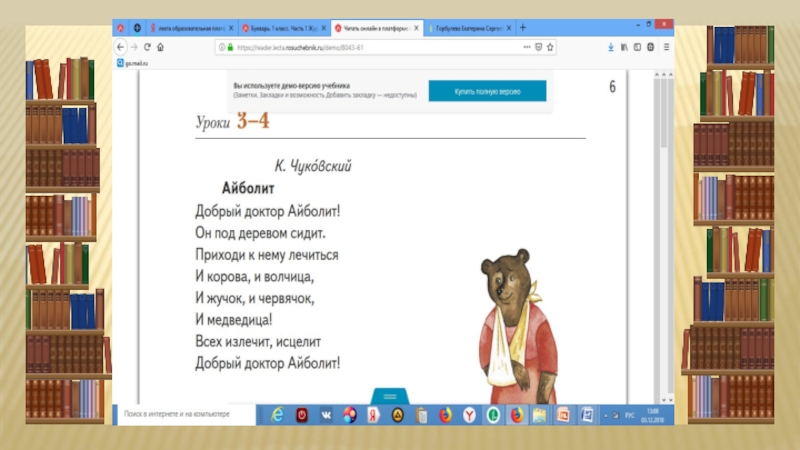Save page to Pocket
The height and width of the screenshot is (450, 800).
pyautogui.click(x=538, y=47)
